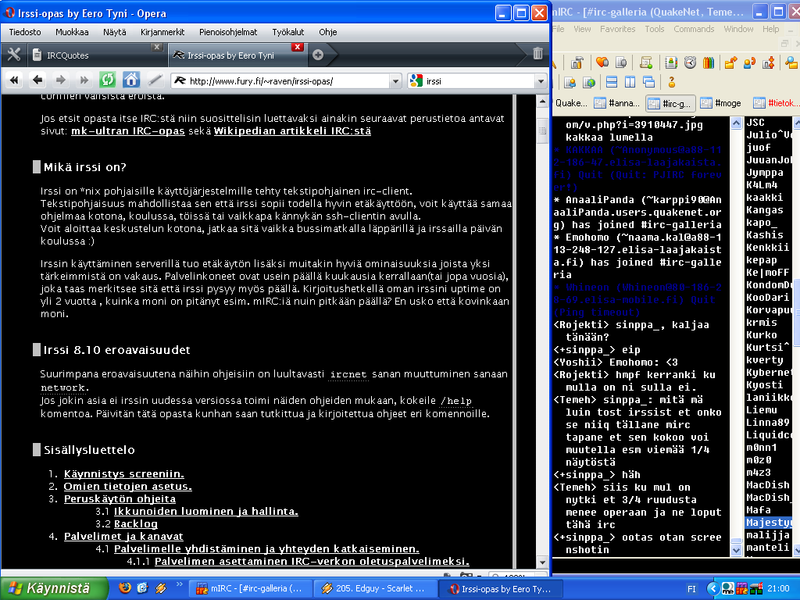Open mIRC options toolbar icon
This screenshot has width=800, height=600.
[x=577, y=63]
